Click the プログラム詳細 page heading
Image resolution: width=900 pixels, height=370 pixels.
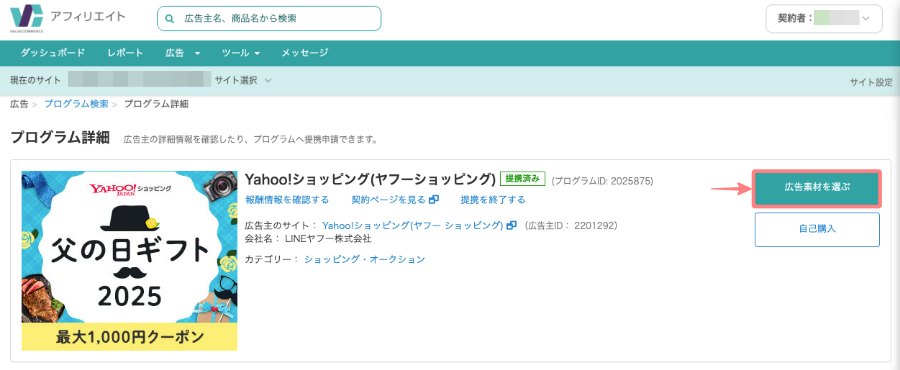pyautogui.click(x=60, y=138)
